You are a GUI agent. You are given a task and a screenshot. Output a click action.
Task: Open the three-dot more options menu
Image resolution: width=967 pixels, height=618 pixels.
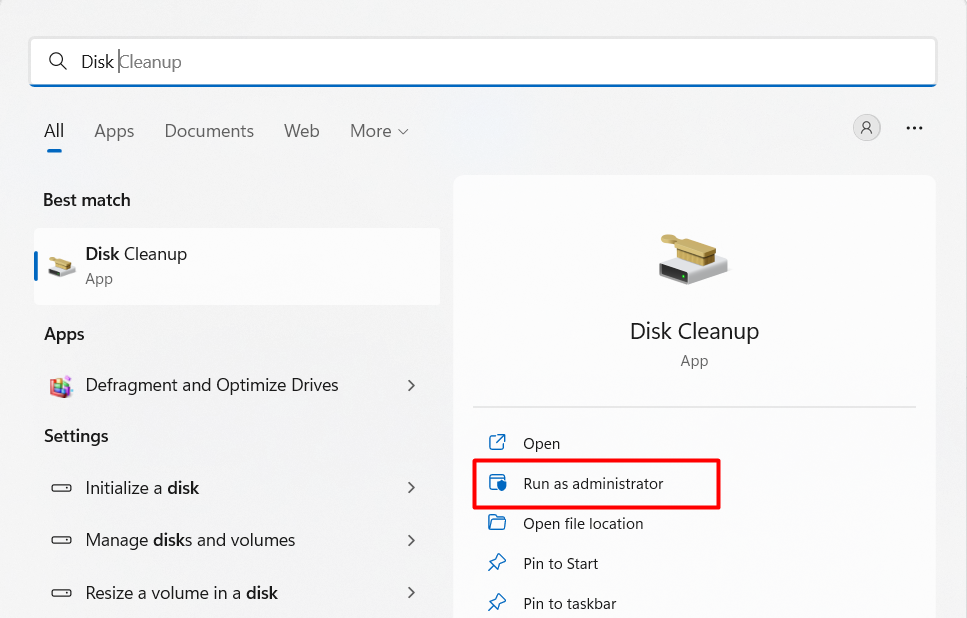[x=913, y=128]
